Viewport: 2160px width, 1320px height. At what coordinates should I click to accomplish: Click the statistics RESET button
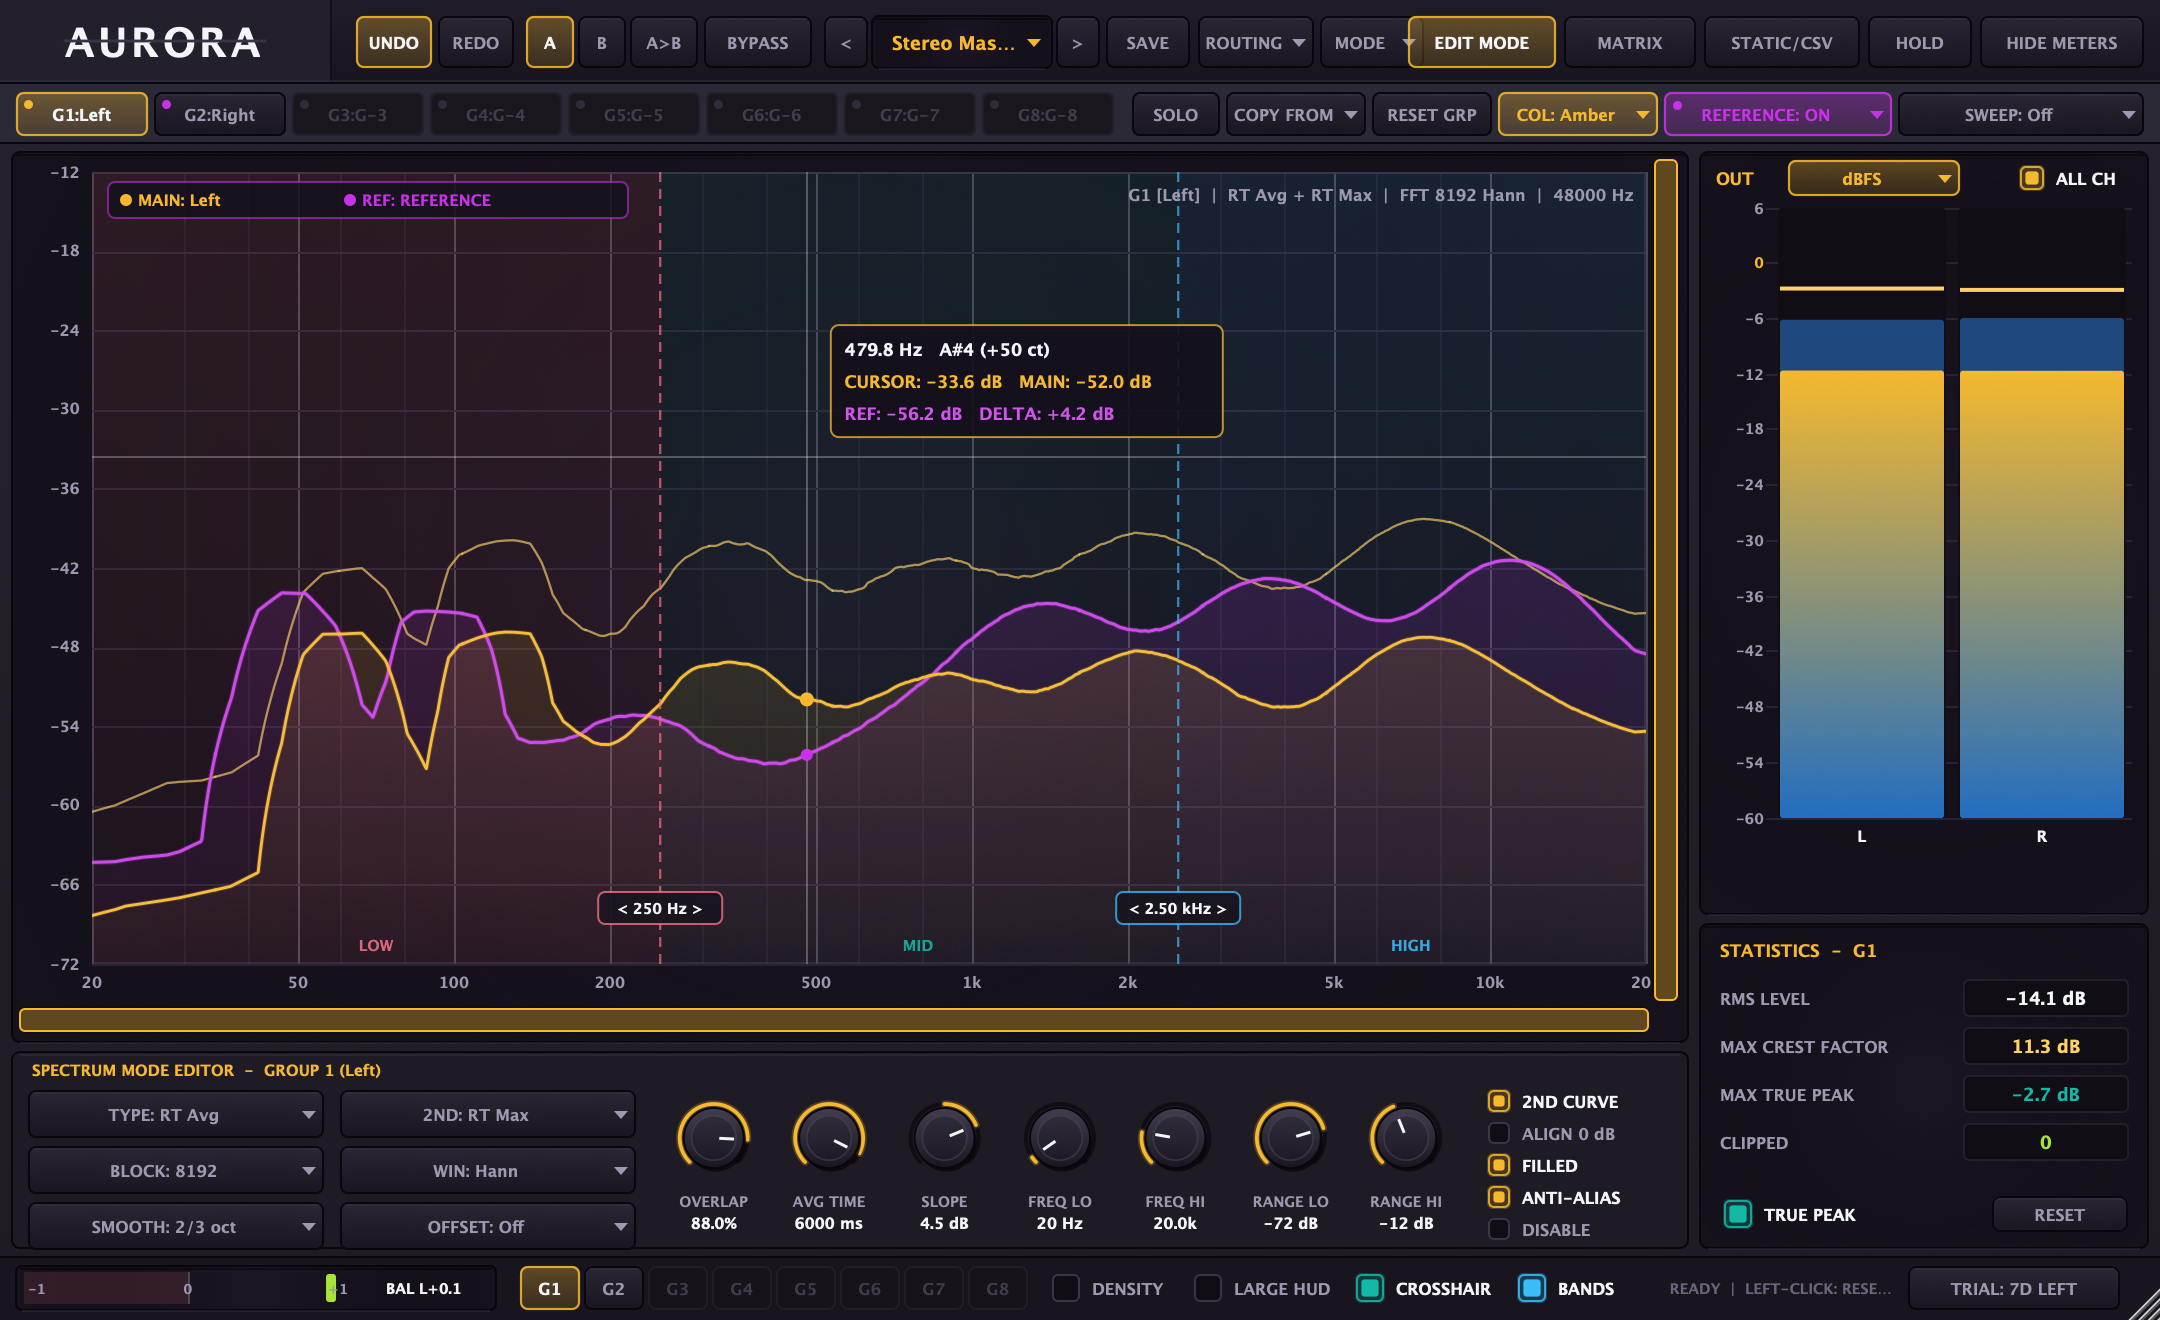point(2060,1214)
